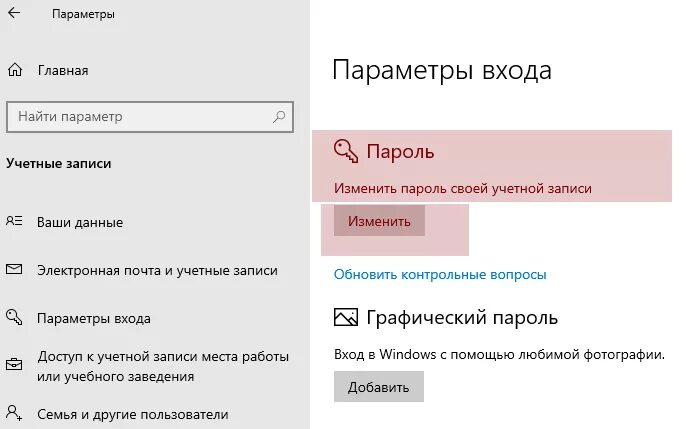Screen dimensions: 695x429
Task: Click the home icon beside Главная
Action: 15,70
